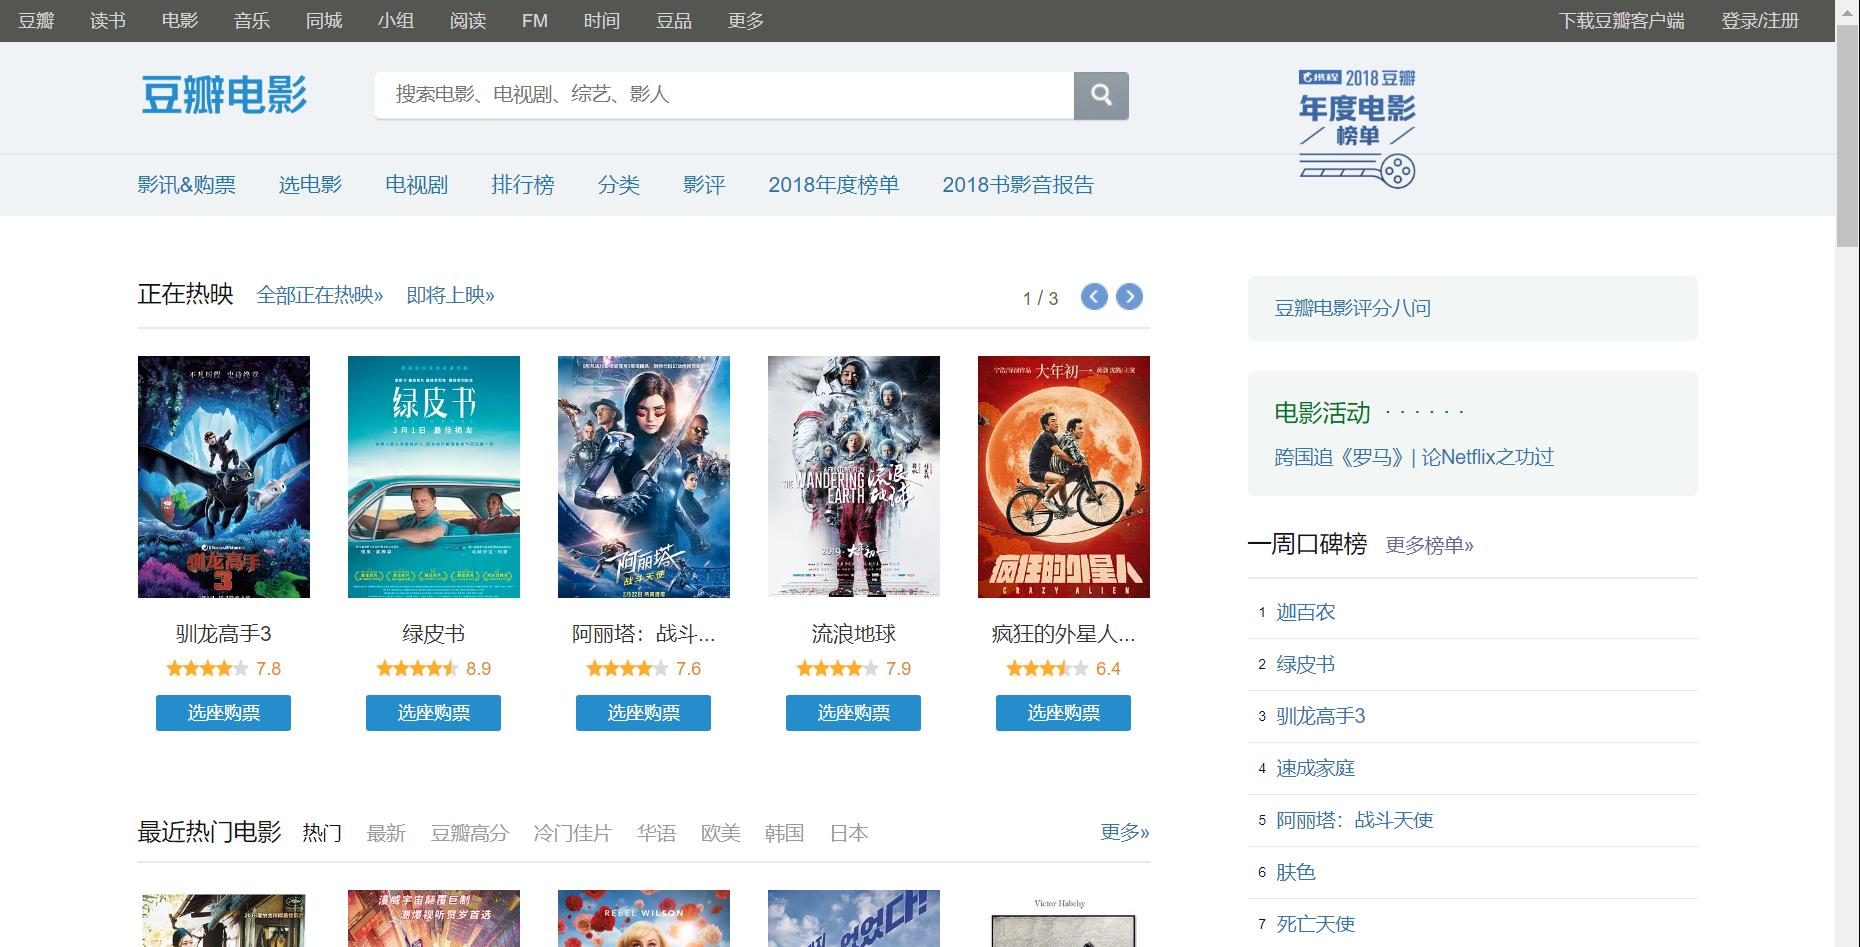Viewport: 1860px width, 947px height.
Task: Click 驯龙高手3 title under poster
Action: 224,634
